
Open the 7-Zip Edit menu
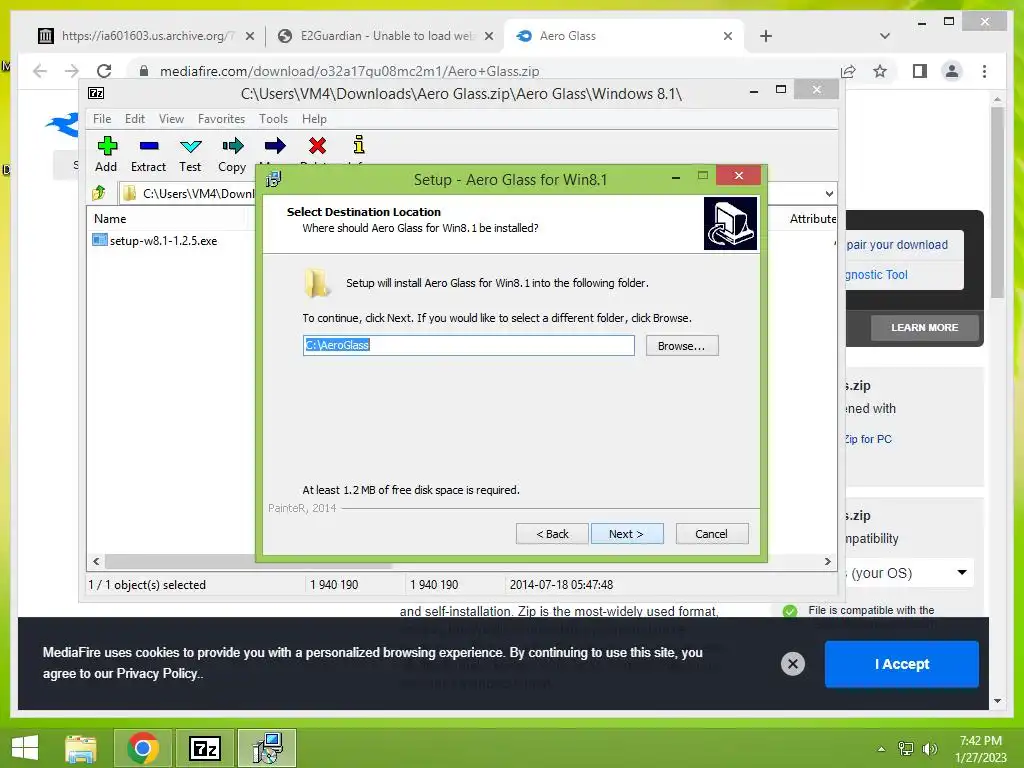(135, 119)
